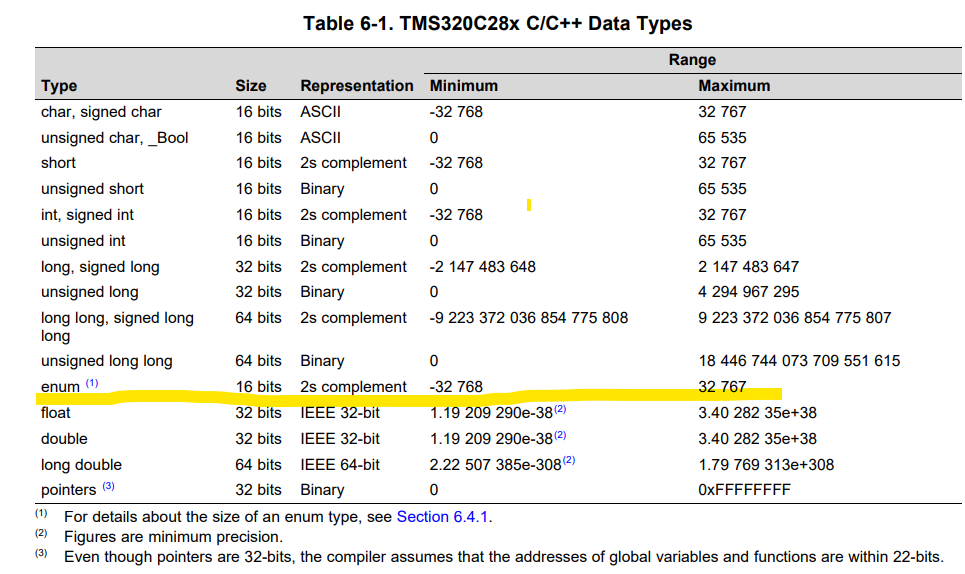Click footnote (2) next to long double minimum

(x=569, y=460)
